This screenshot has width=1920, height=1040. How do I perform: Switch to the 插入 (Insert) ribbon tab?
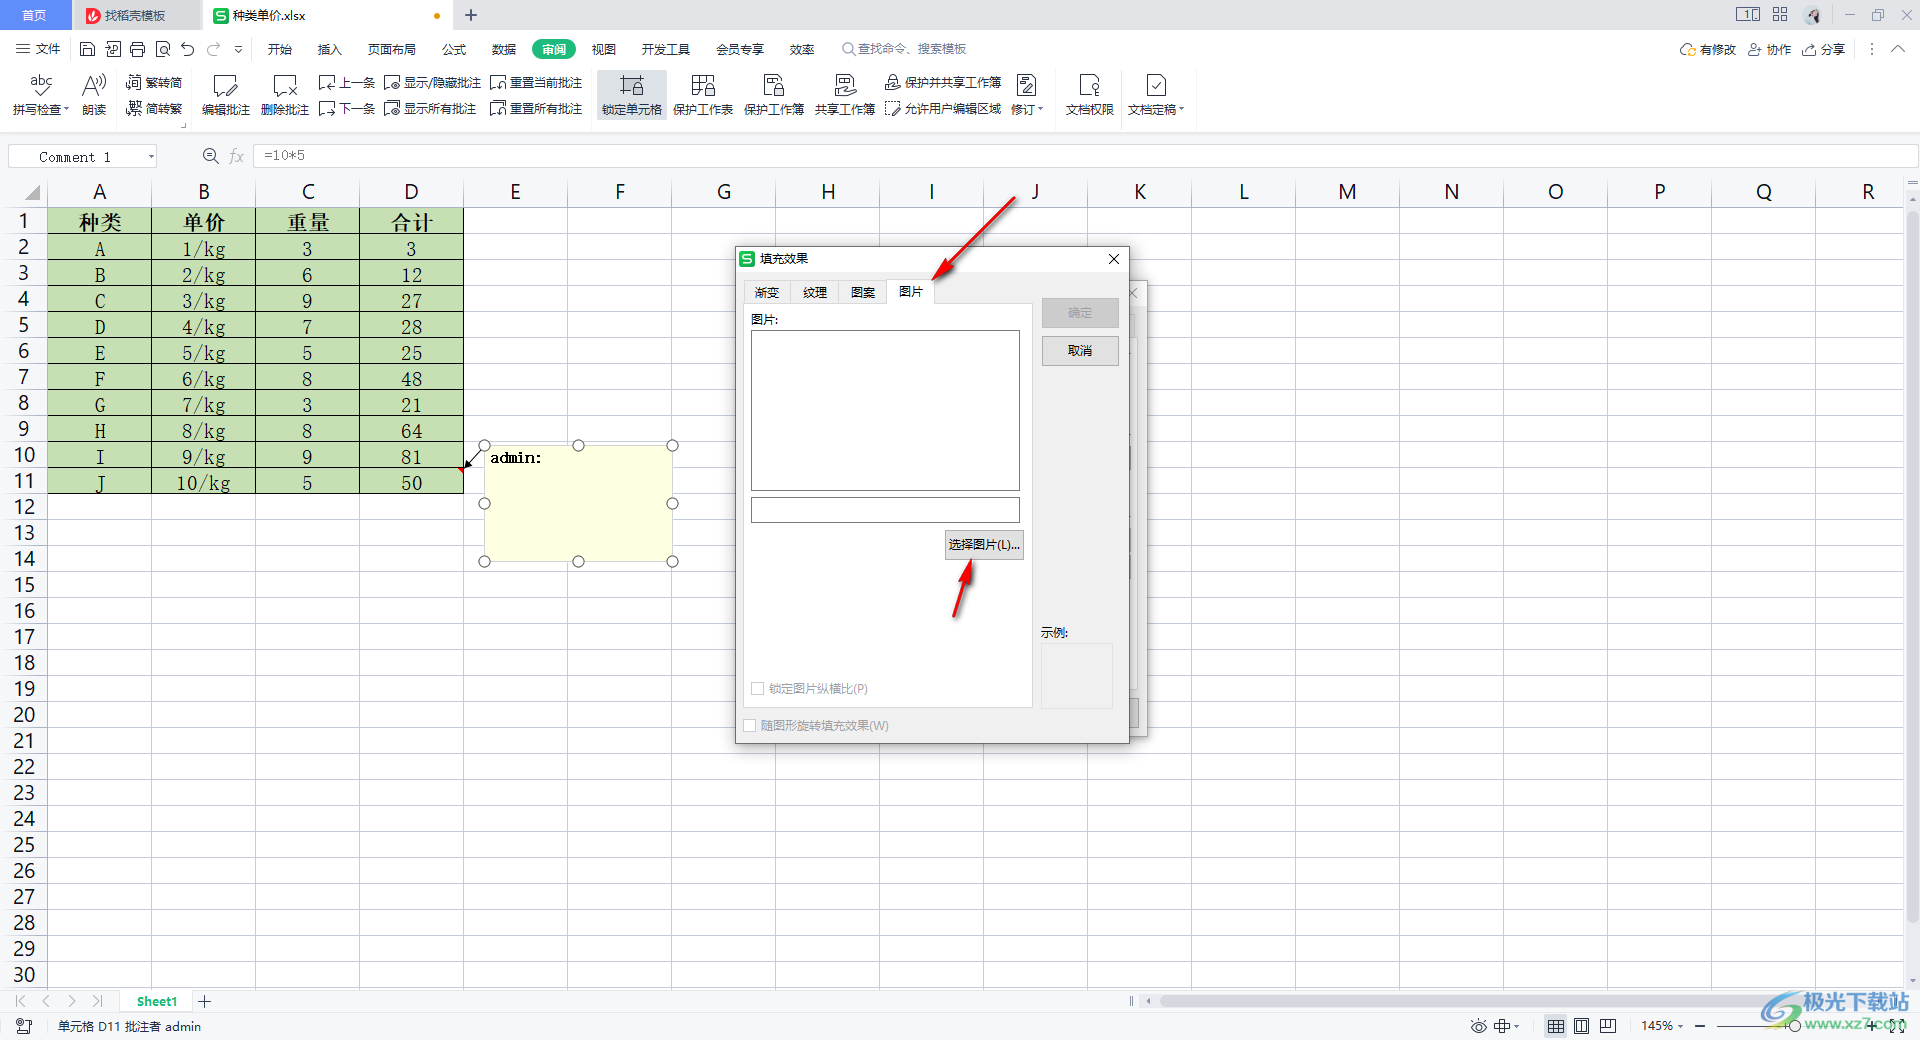click(329, 49)
